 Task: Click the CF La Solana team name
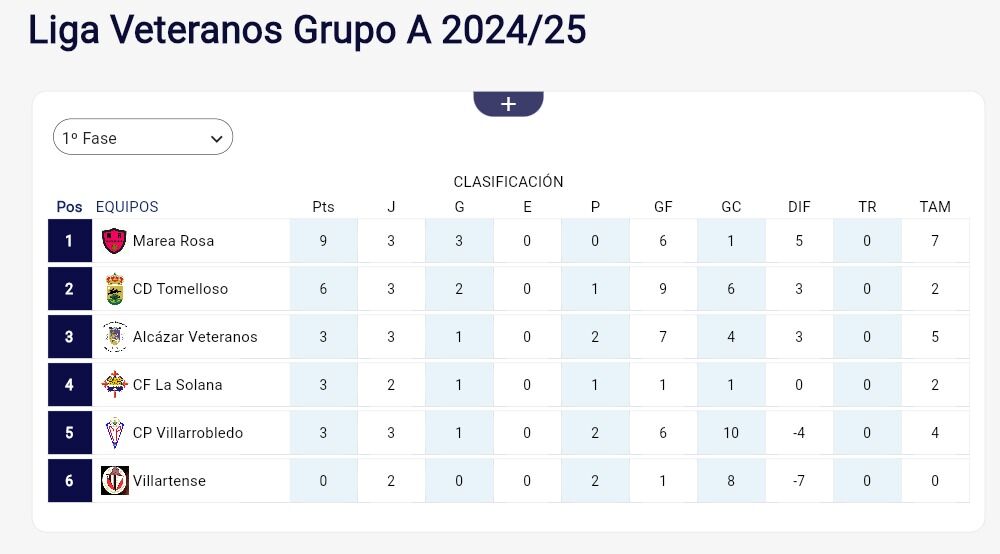click(177, 385)
